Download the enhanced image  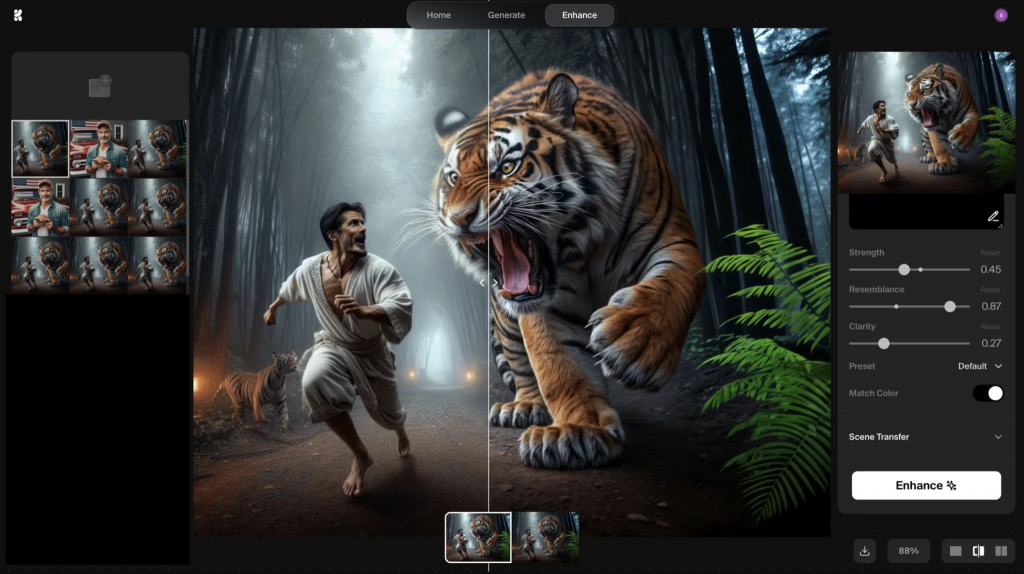pos(865,551)
